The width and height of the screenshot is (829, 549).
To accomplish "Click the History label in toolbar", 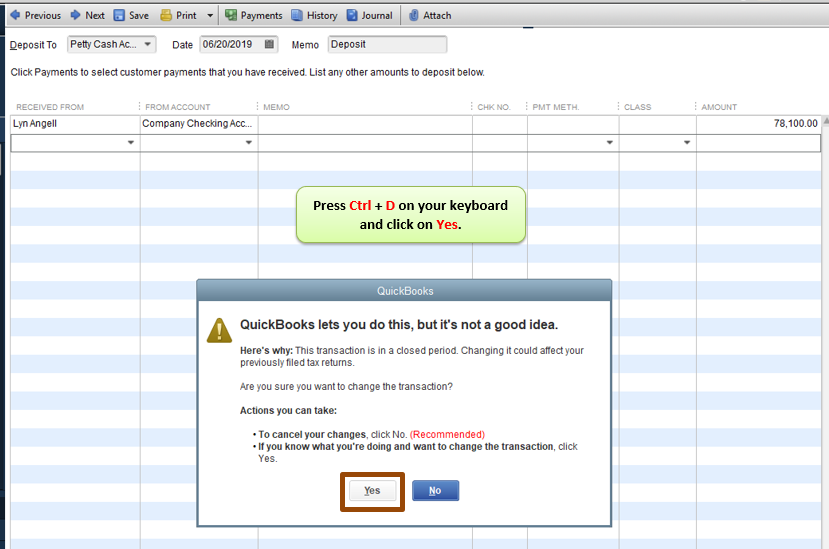I will (x=322, y=16).
